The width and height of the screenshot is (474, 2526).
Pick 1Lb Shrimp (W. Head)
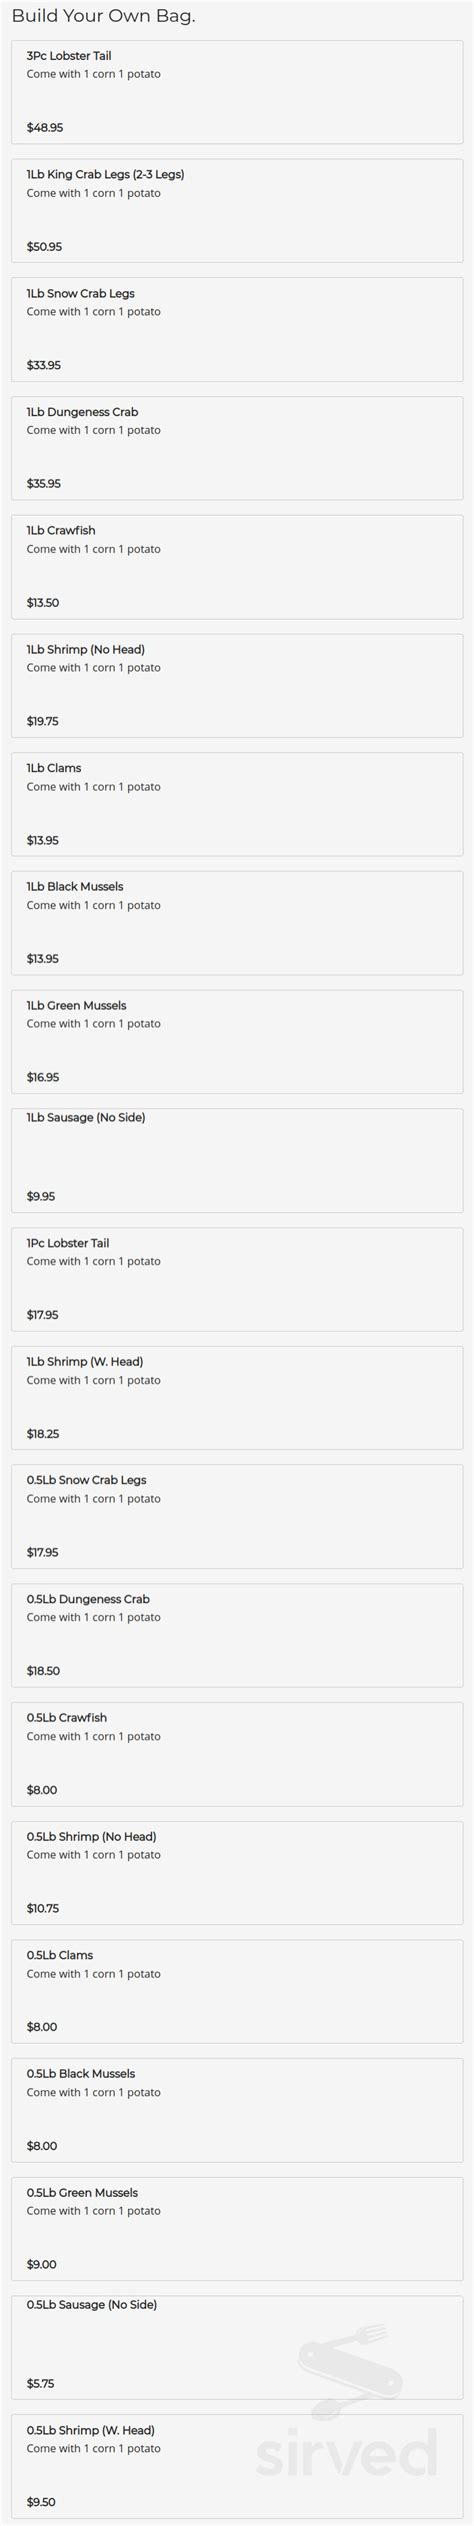[x=237, y=1398]
